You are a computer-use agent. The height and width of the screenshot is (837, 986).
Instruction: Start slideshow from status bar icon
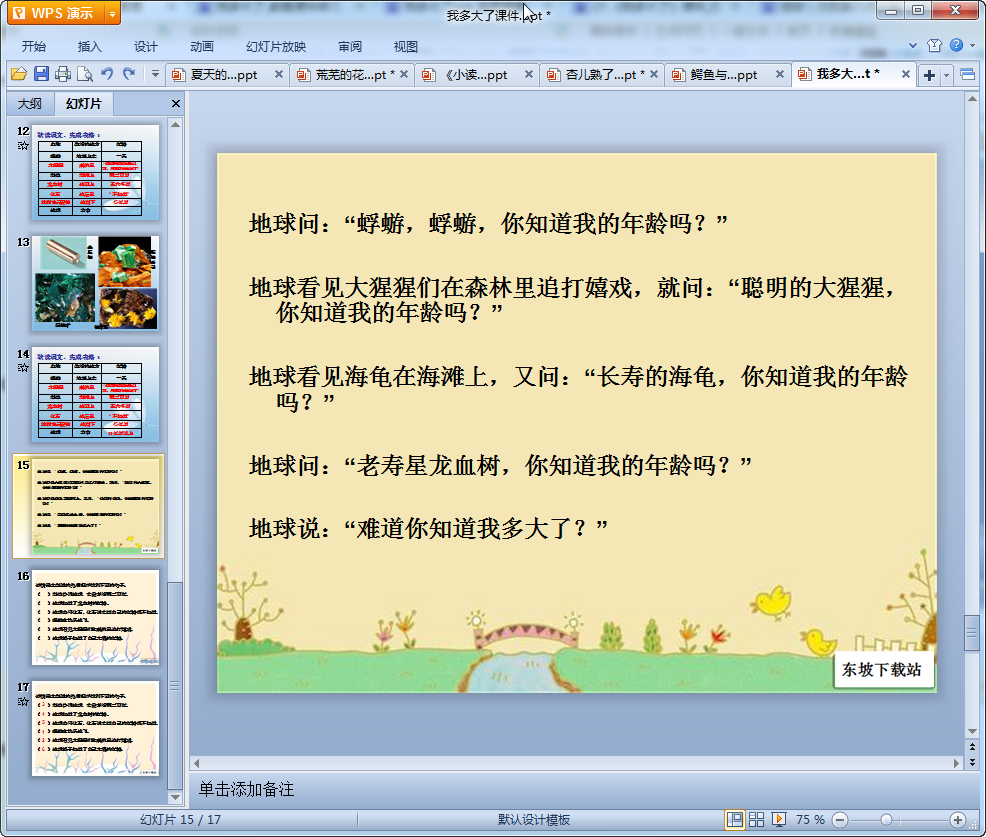click(x=778, y=819)
